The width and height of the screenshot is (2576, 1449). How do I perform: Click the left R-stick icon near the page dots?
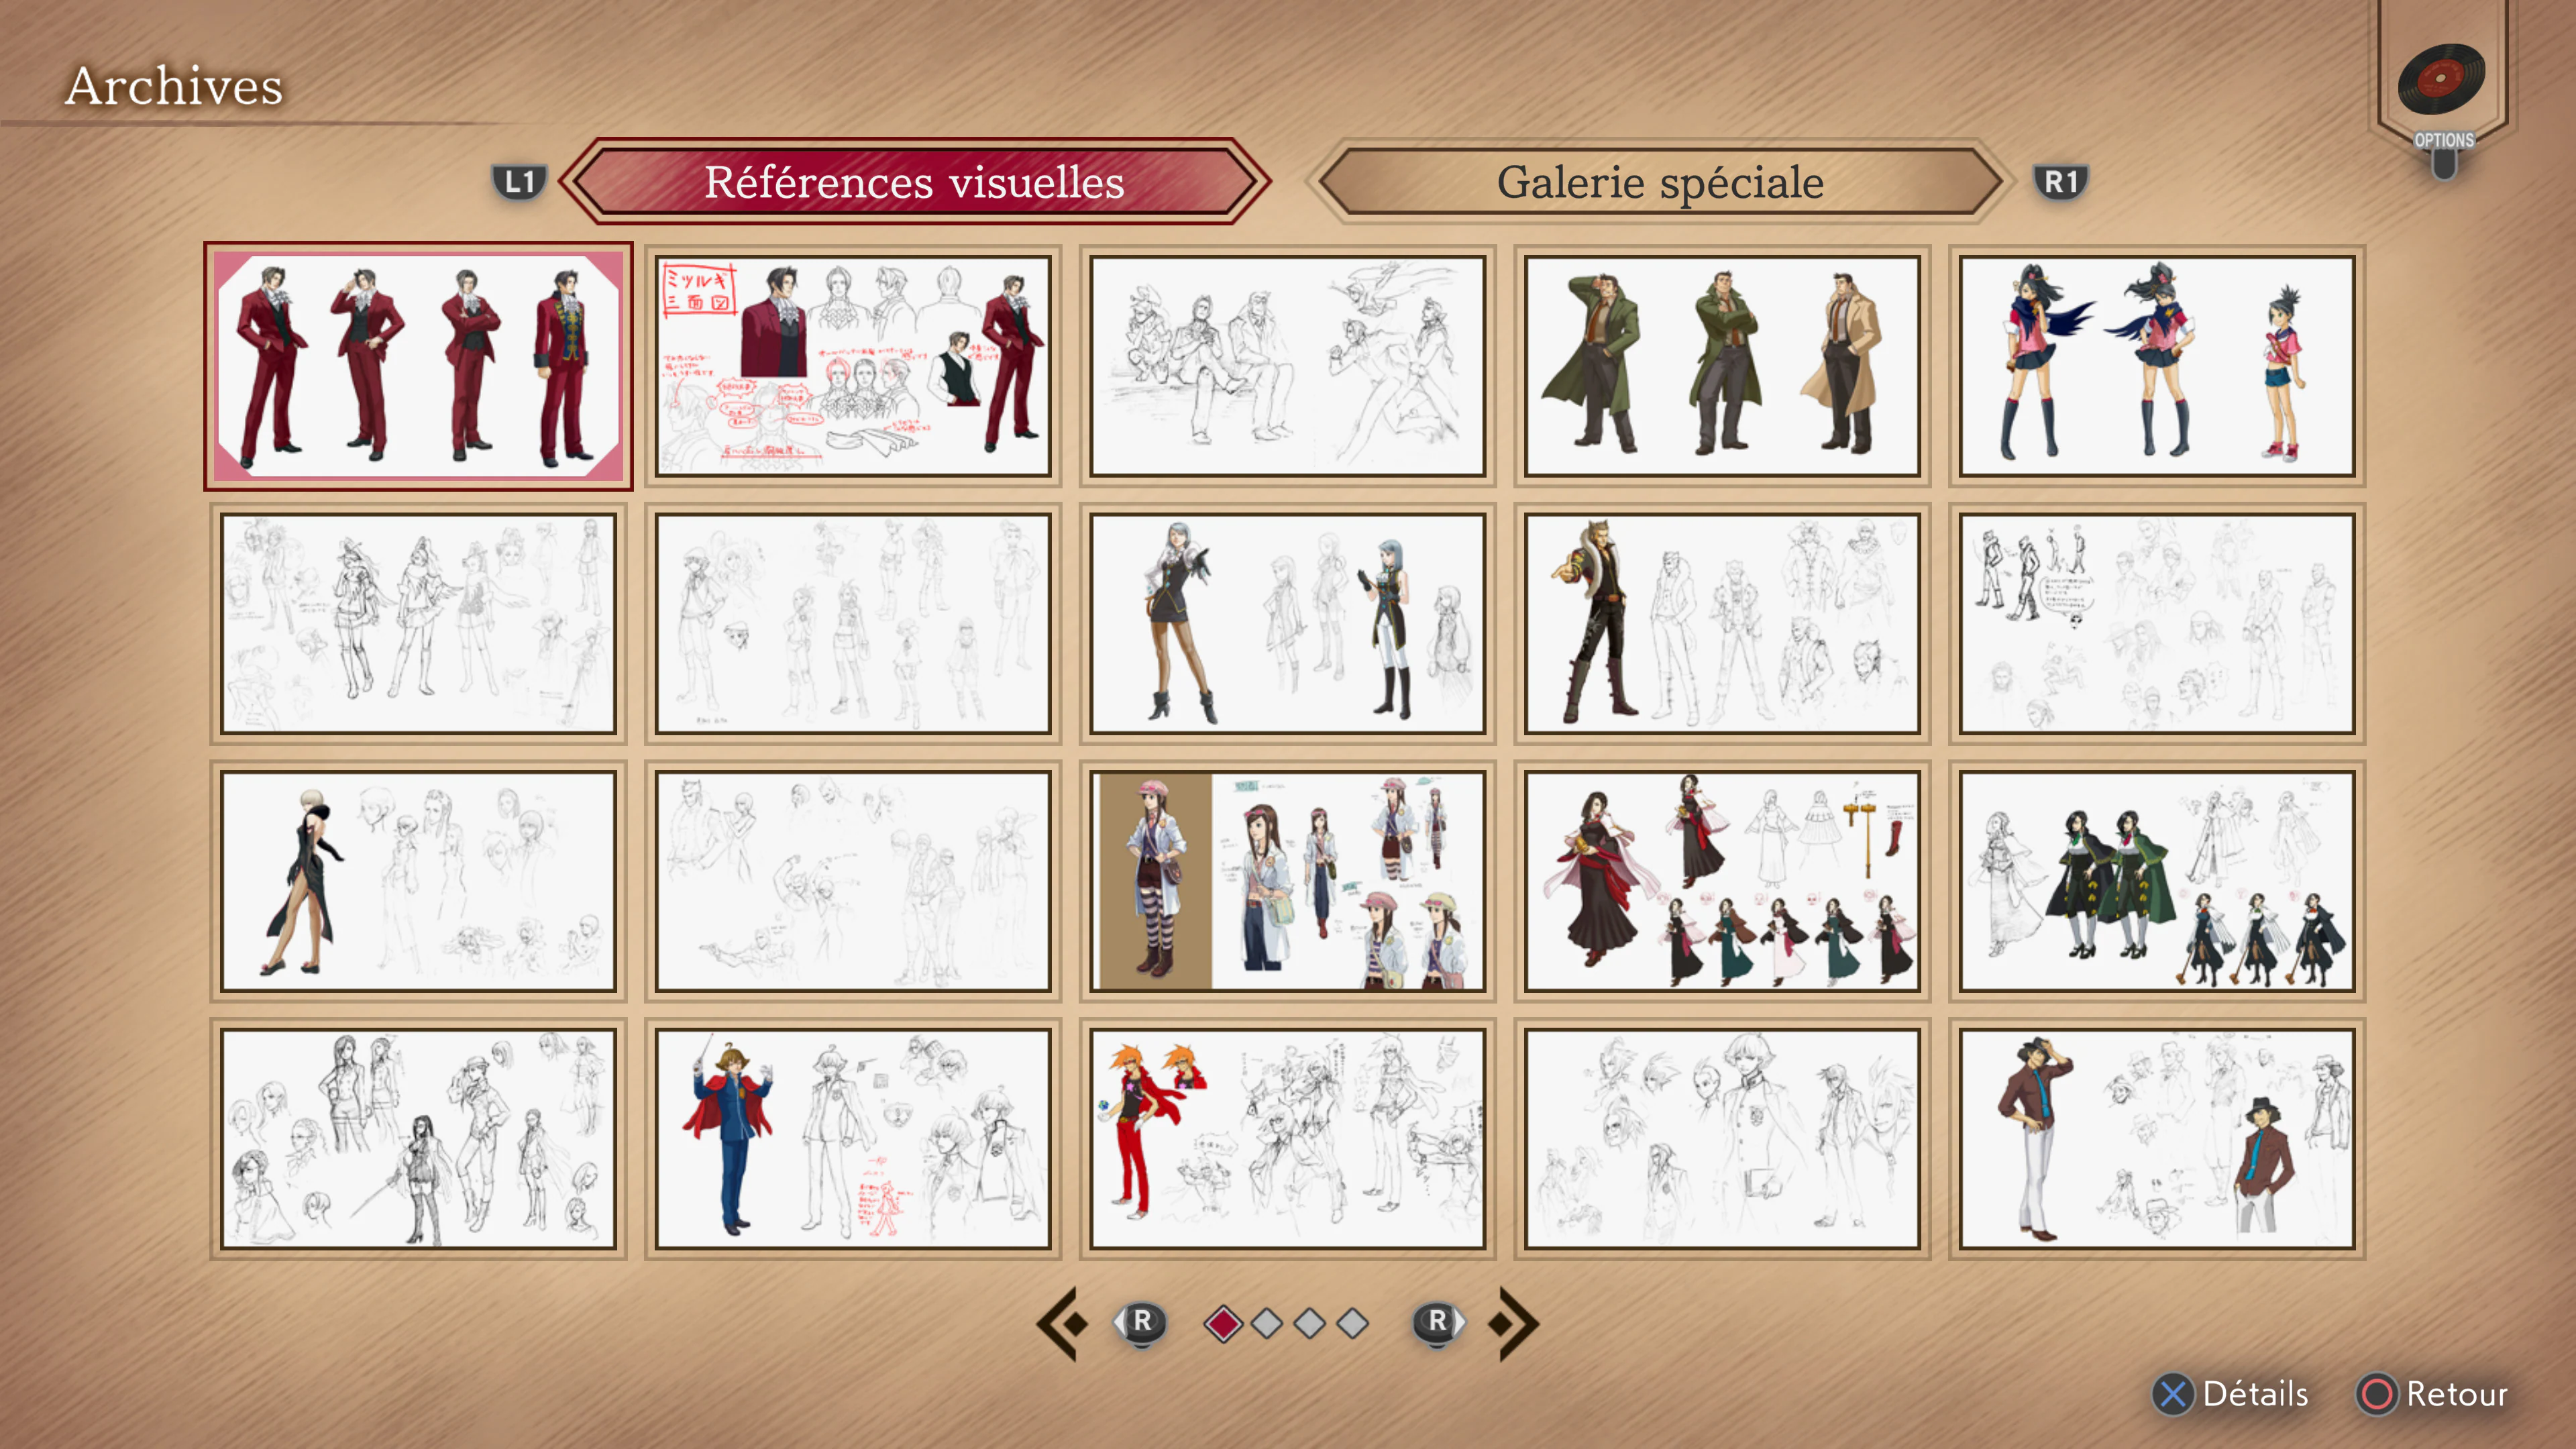tap(1143, 1322)
